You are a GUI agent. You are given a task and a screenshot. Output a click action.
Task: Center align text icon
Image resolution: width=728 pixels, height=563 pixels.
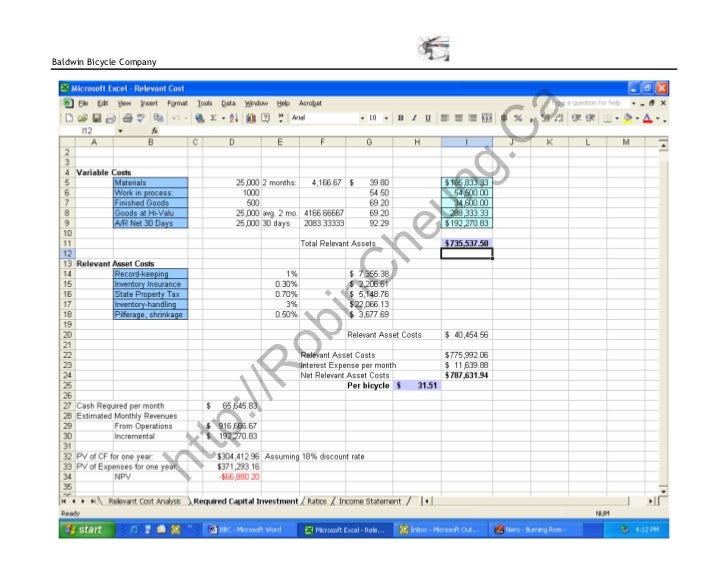click(458, 118)
